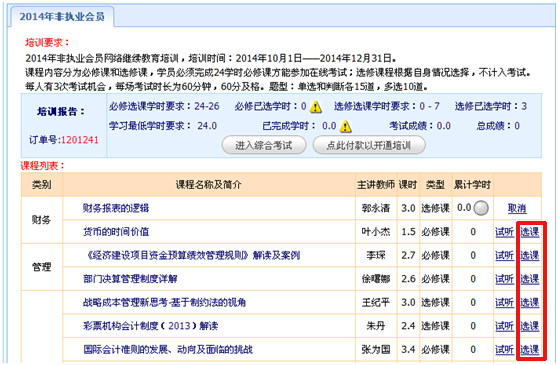Click teacher name 徐曙娜
The image size is (558, 365).
[x=376, y=279]
